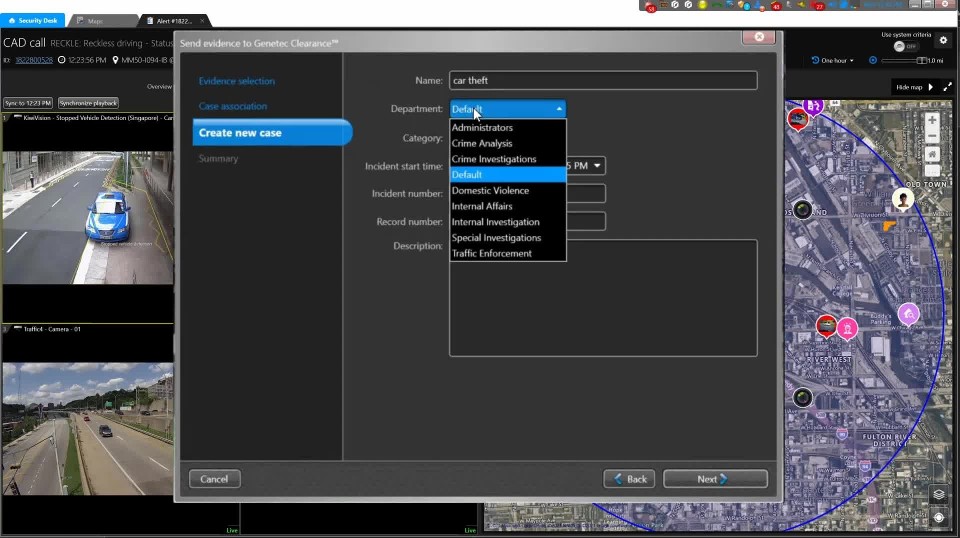
Task: Click the purple route marker on map
Action: click(813, 106)
